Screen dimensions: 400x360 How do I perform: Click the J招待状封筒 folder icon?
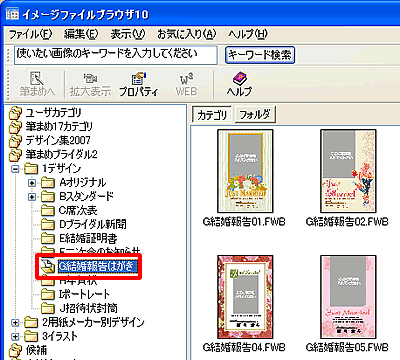point(48,308)
